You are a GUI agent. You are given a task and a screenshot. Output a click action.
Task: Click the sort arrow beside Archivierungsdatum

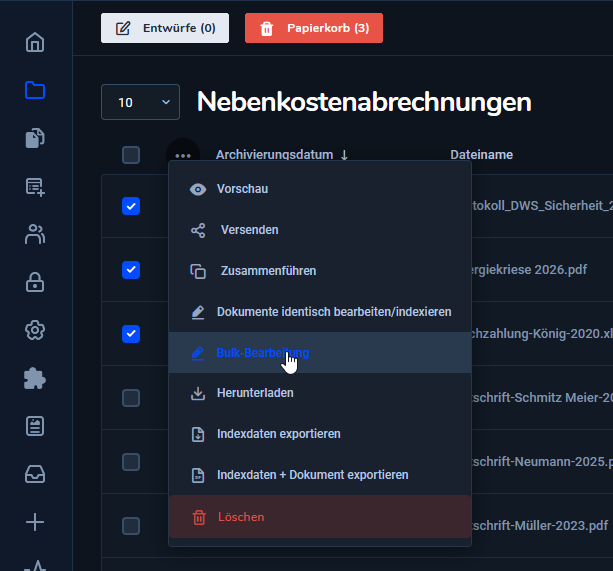344,155
